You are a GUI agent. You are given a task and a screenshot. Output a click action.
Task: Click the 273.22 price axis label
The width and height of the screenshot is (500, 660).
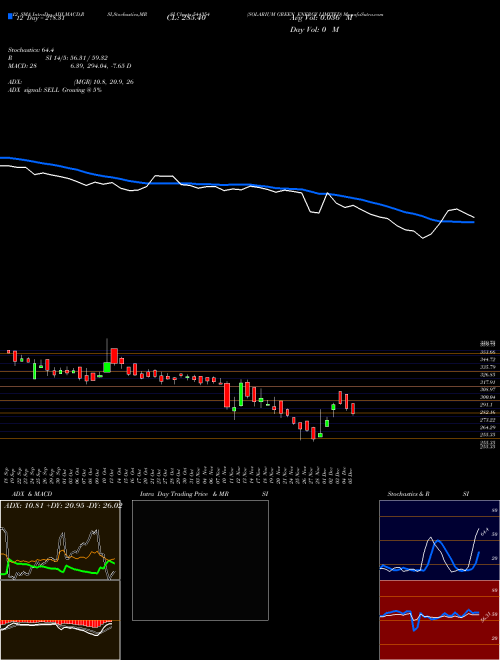[490, 420]
